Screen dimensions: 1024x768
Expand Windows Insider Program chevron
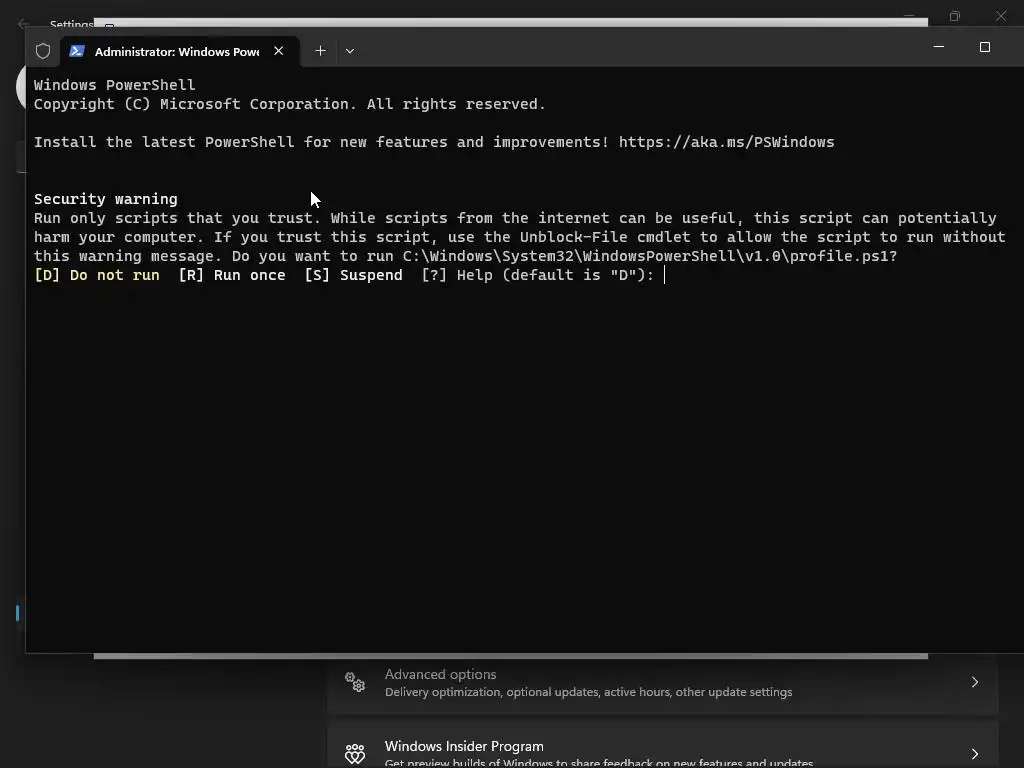click(x=974, y=754)
